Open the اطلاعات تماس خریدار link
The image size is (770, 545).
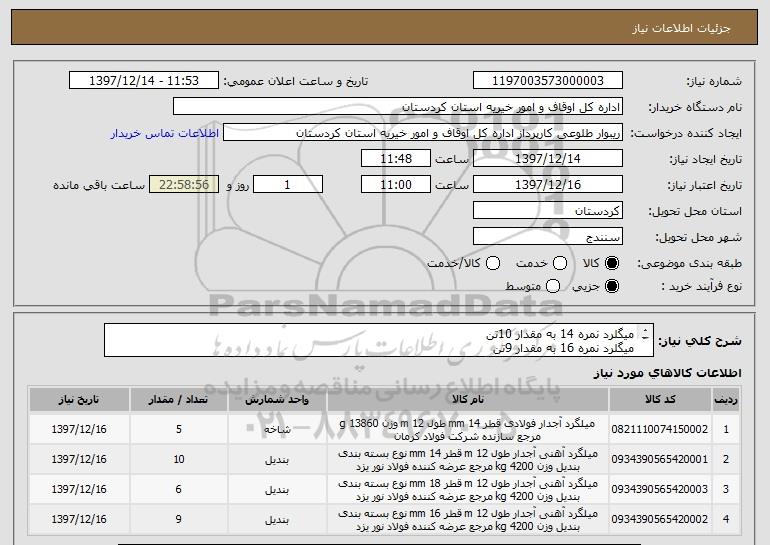pos(165,134)
